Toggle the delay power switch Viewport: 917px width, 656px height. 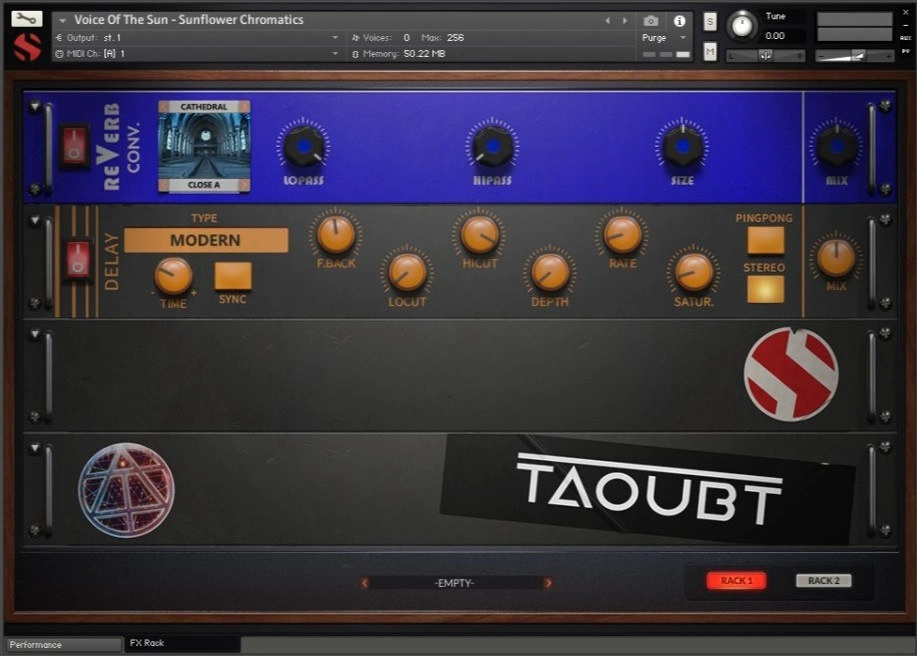pyautogui.click(x=78, y=260)
